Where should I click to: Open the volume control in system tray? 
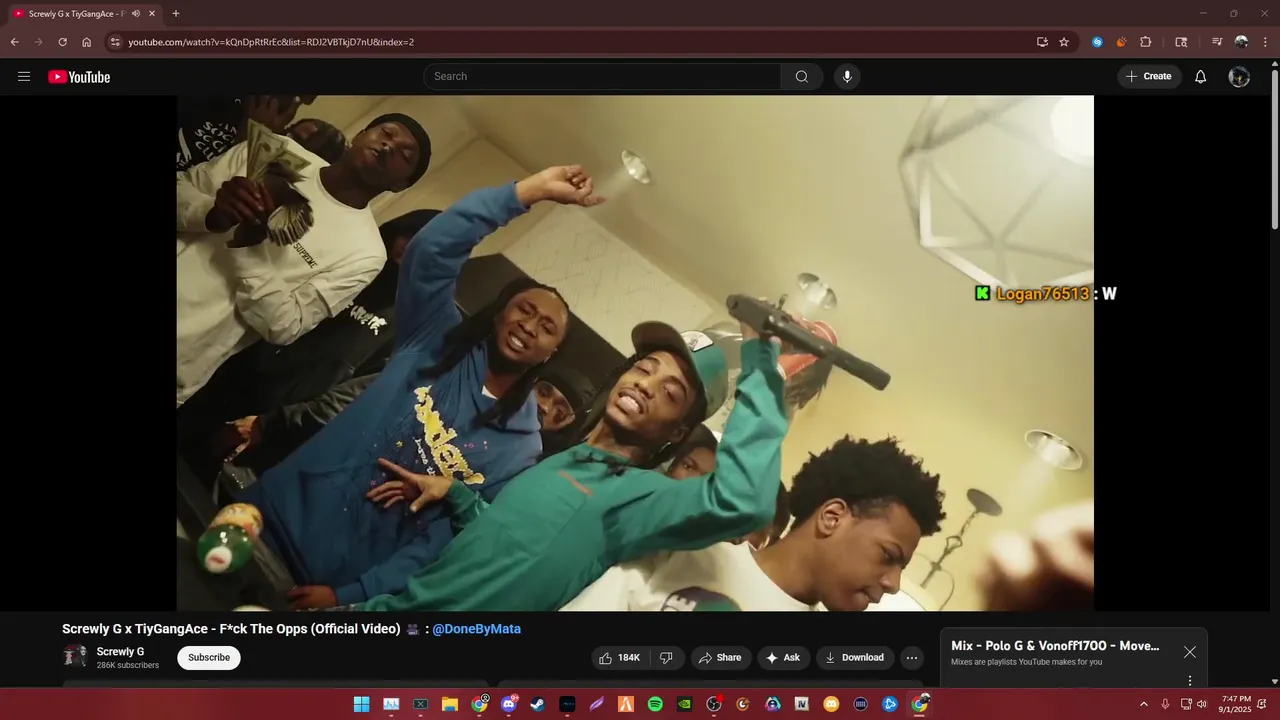pos(1202,704)
